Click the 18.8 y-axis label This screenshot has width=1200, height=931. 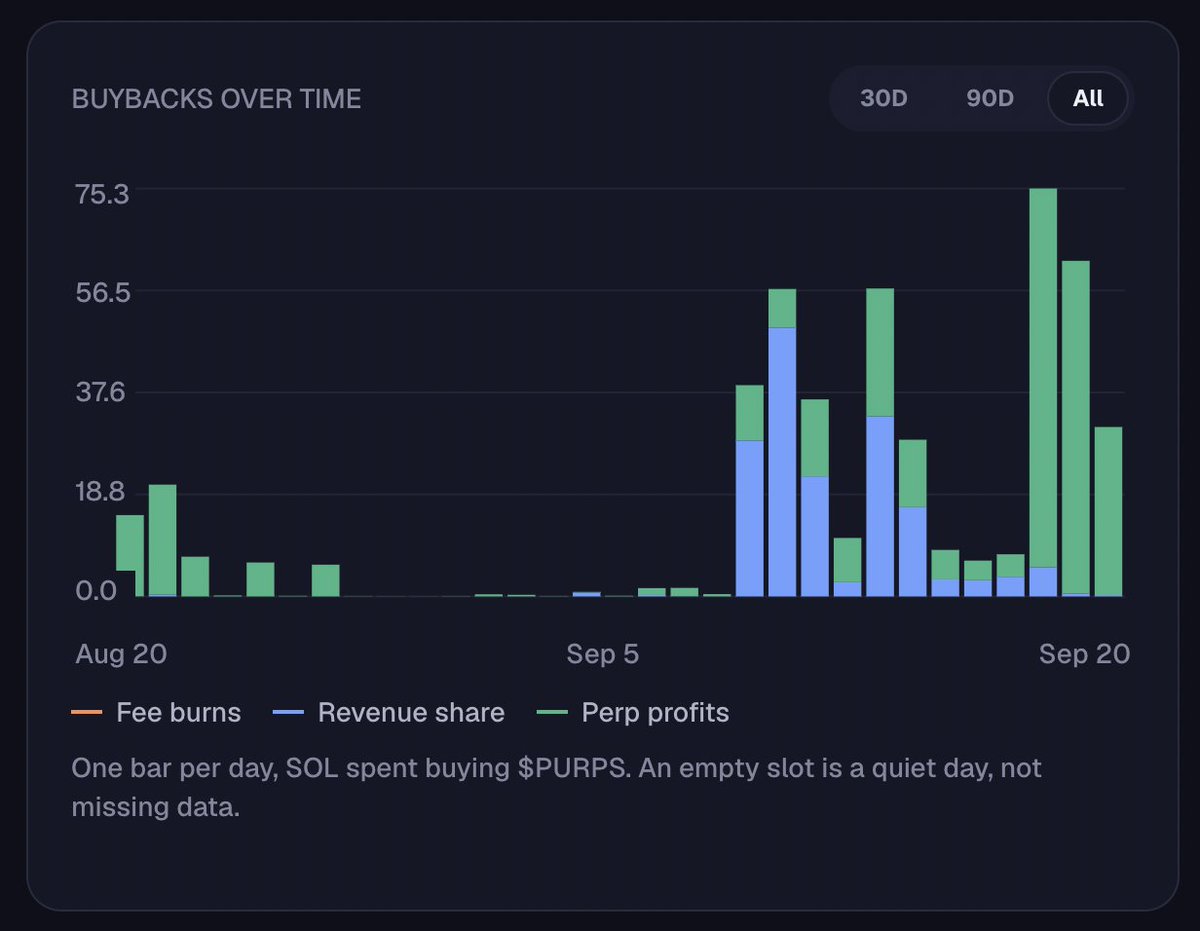[102, 492]
